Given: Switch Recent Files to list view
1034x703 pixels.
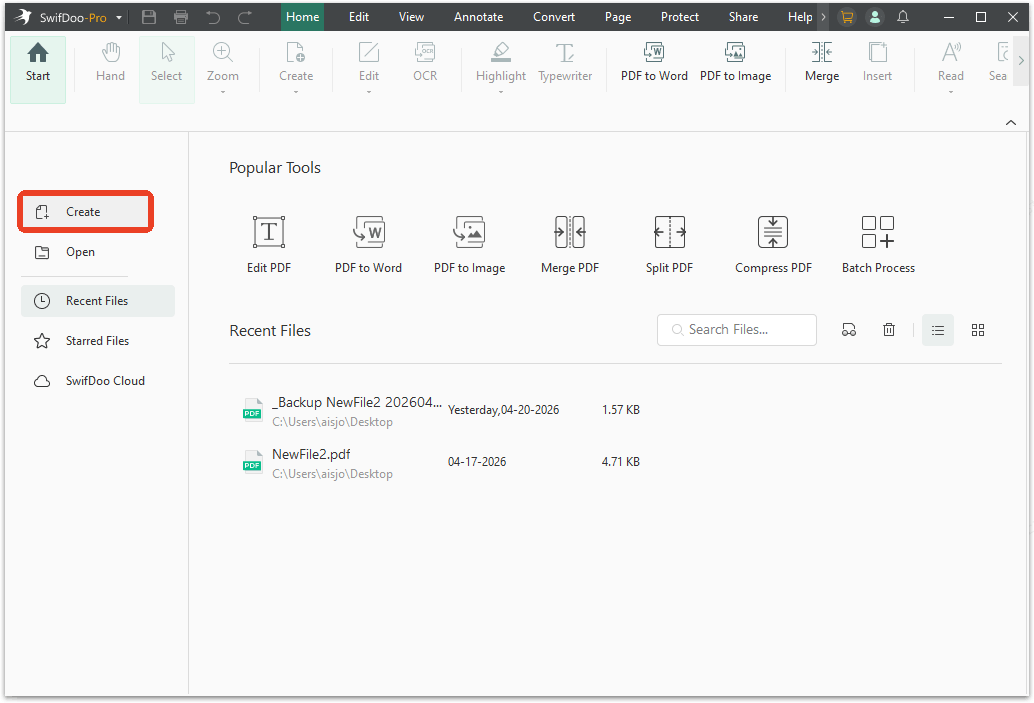Looking at the screenshot, I should tap(937, 329).
